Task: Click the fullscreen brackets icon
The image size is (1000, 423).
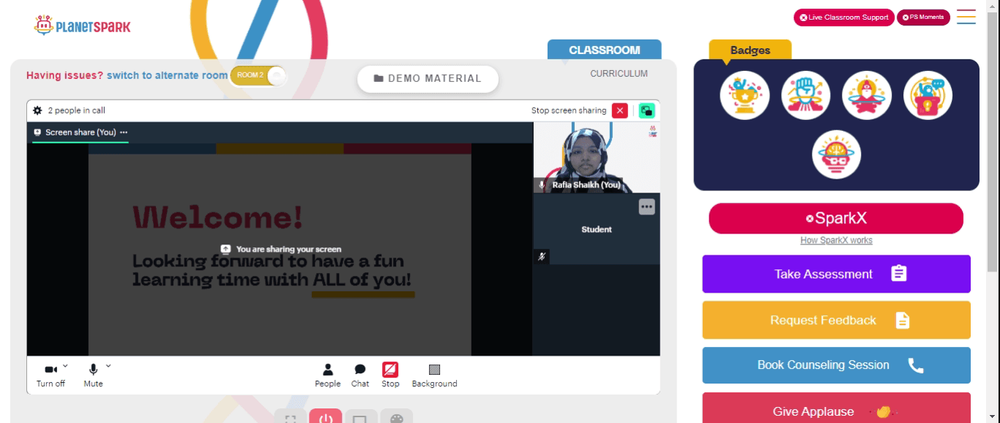Action: click(x=291, y=417)
